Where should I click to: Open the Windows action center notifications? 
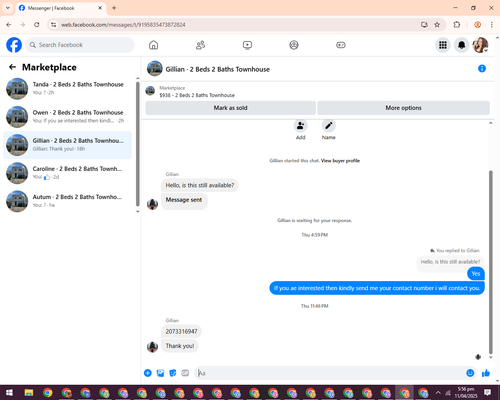coord(487,392)
